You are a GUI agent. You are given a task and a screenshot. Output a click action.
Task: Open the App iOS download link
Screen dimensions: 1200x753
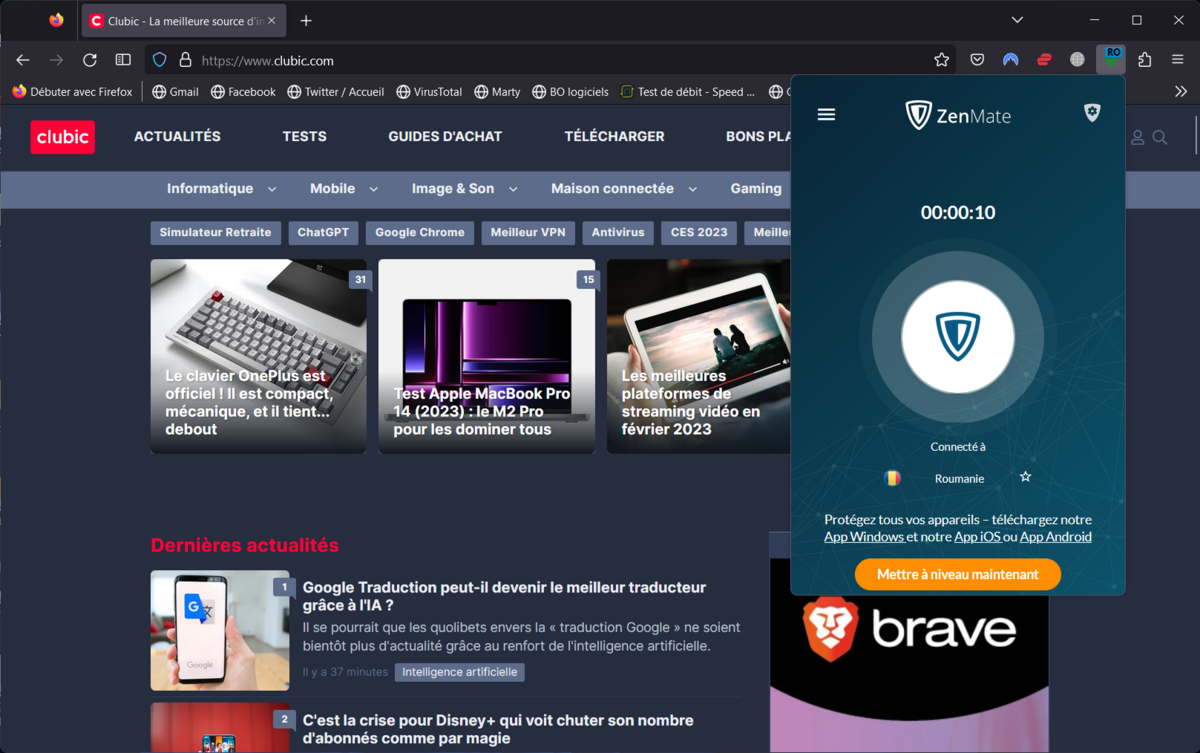tap(978, 537)
